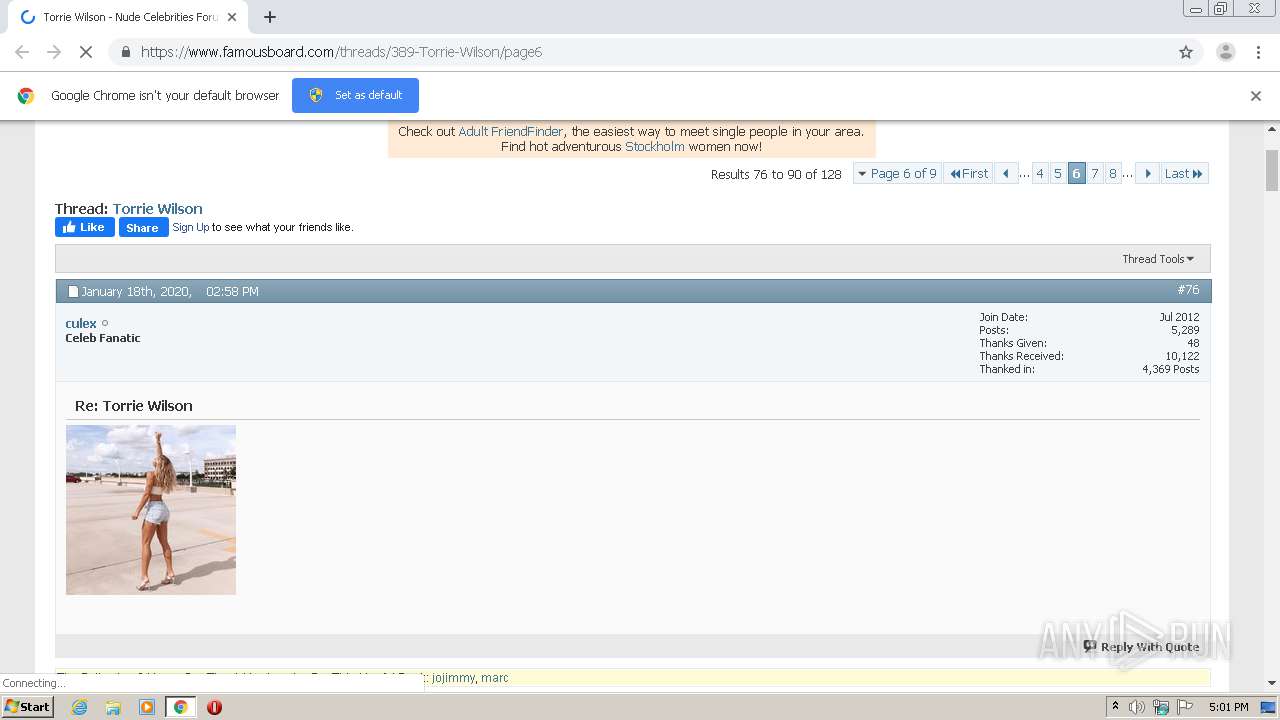Screen dimensions: 1280x720
Task: Click the Posts 5,289 value
Action: click(x=1185, y=330)
